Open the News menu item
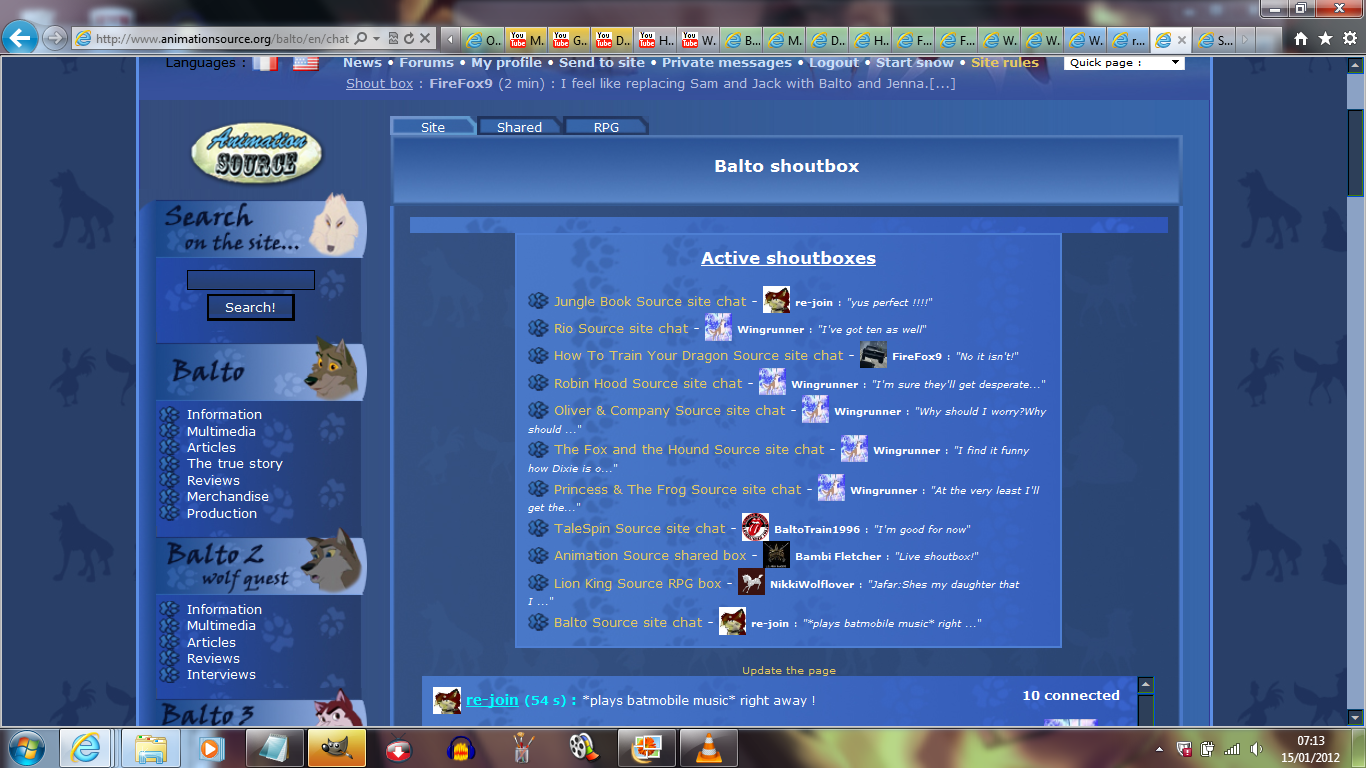Screen dimensions: 1366x768 [x=362, y=62]
